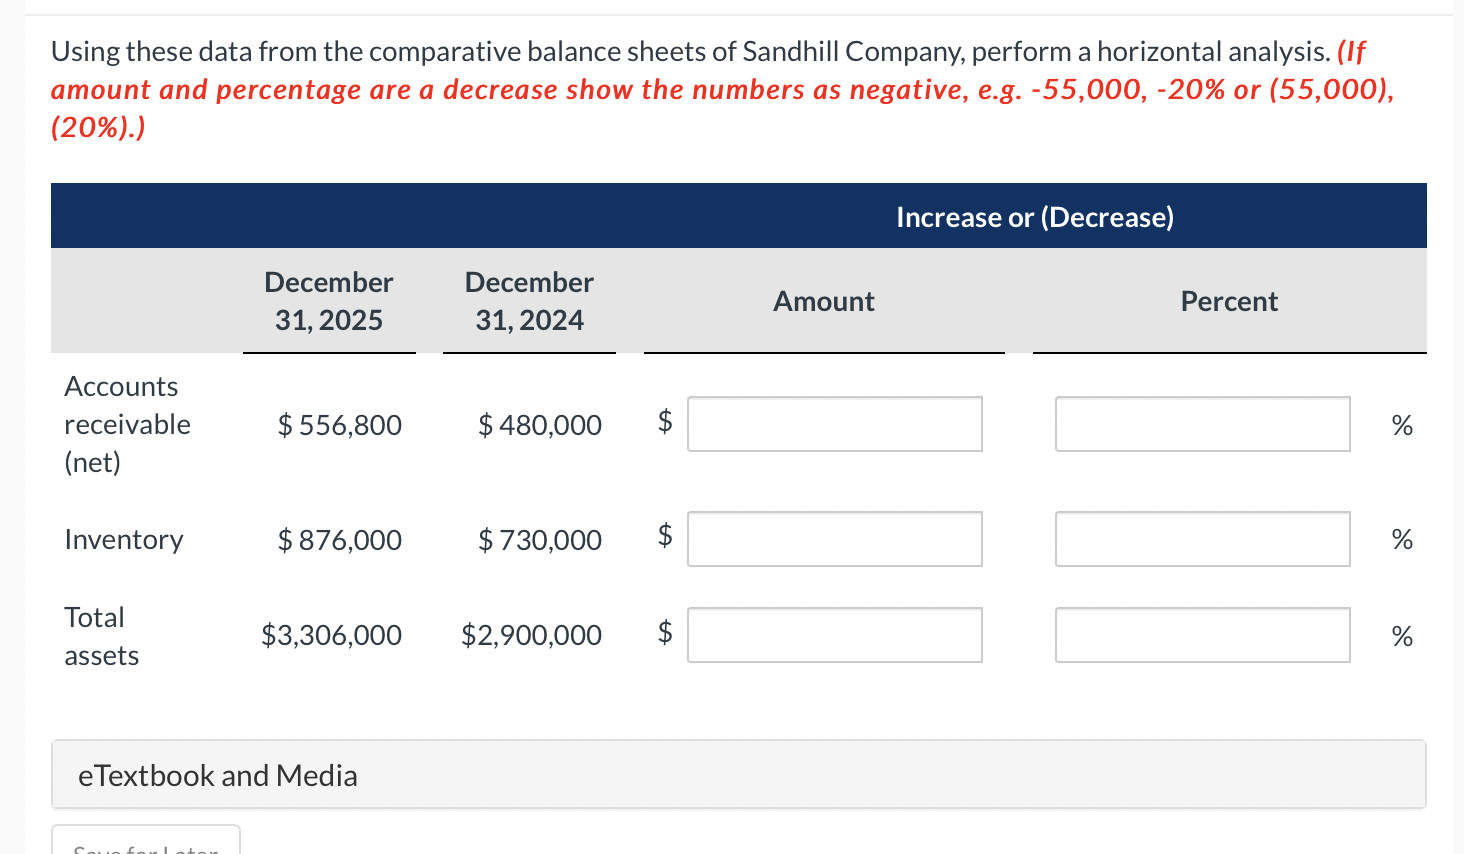
Task: Click the $2,900,000 Total assets value
Action: tap(531, 634)
